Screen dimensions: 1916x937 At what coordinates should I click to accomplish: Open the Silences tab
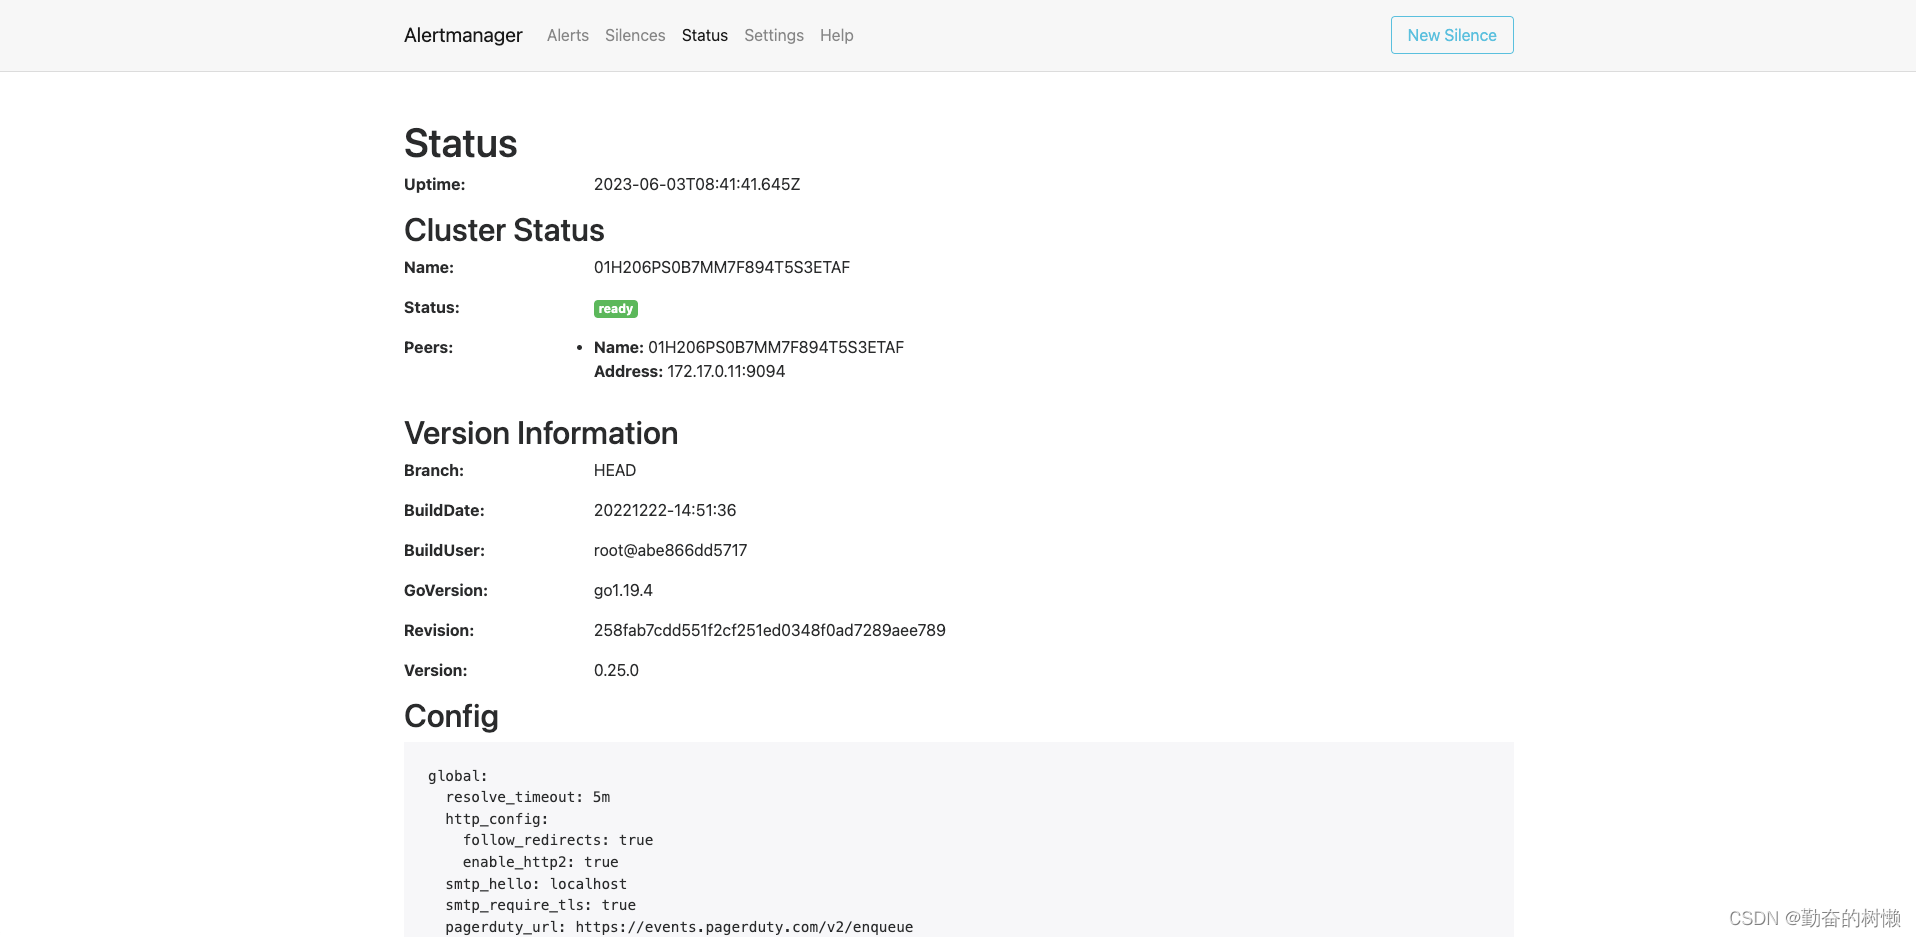coord(635,35)
